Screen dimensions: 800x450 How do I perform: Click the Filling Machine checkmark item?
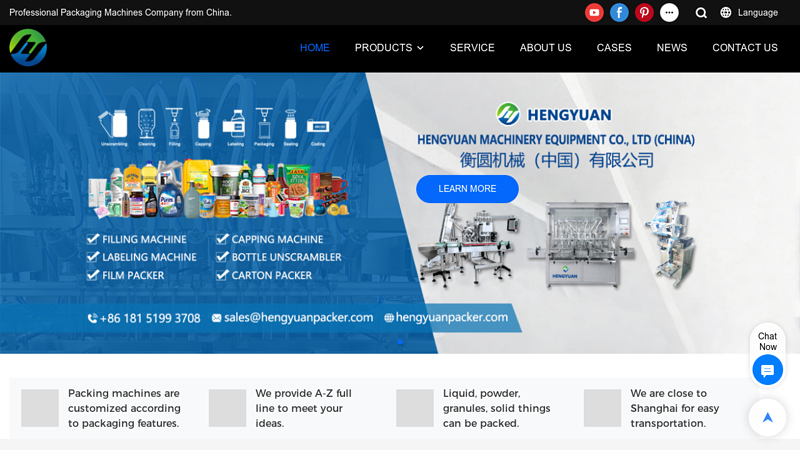(136, 239)
